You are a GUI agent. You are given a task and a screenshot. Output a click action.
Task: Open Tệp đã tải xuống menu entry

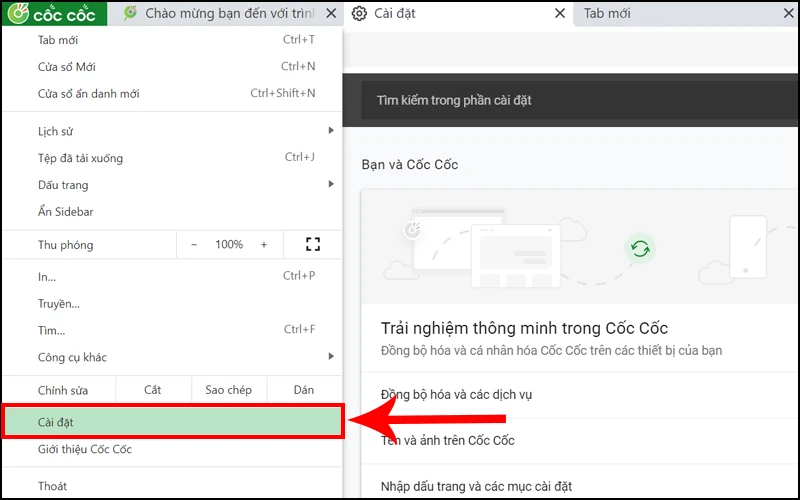172,158
